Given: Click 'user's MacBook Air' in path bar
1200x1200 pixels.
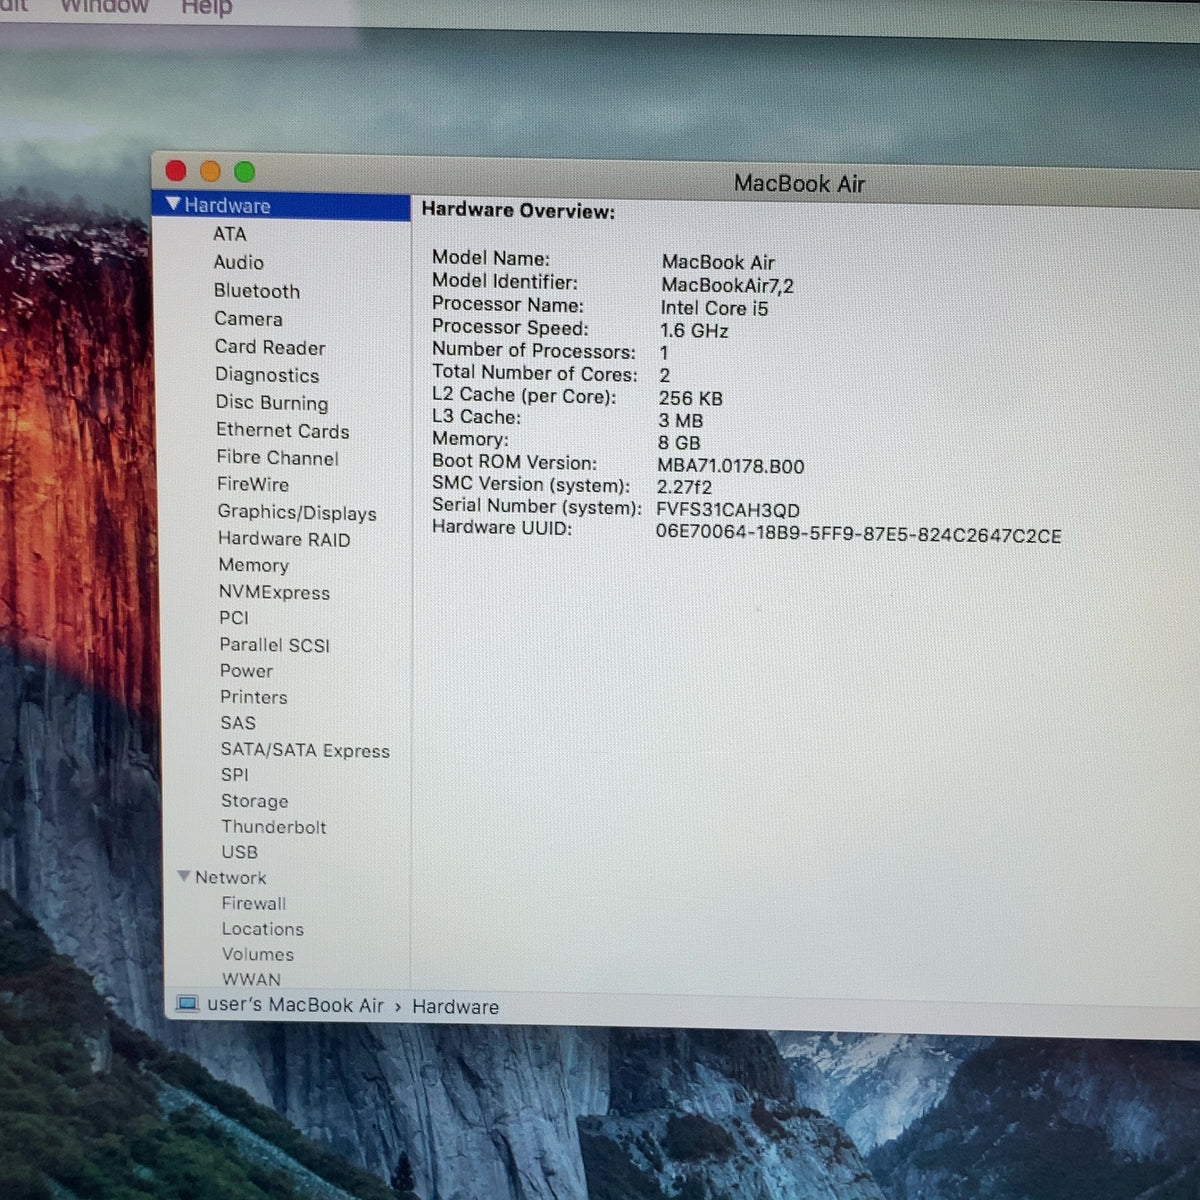Looking at the screenshot, I should 295,1005.
